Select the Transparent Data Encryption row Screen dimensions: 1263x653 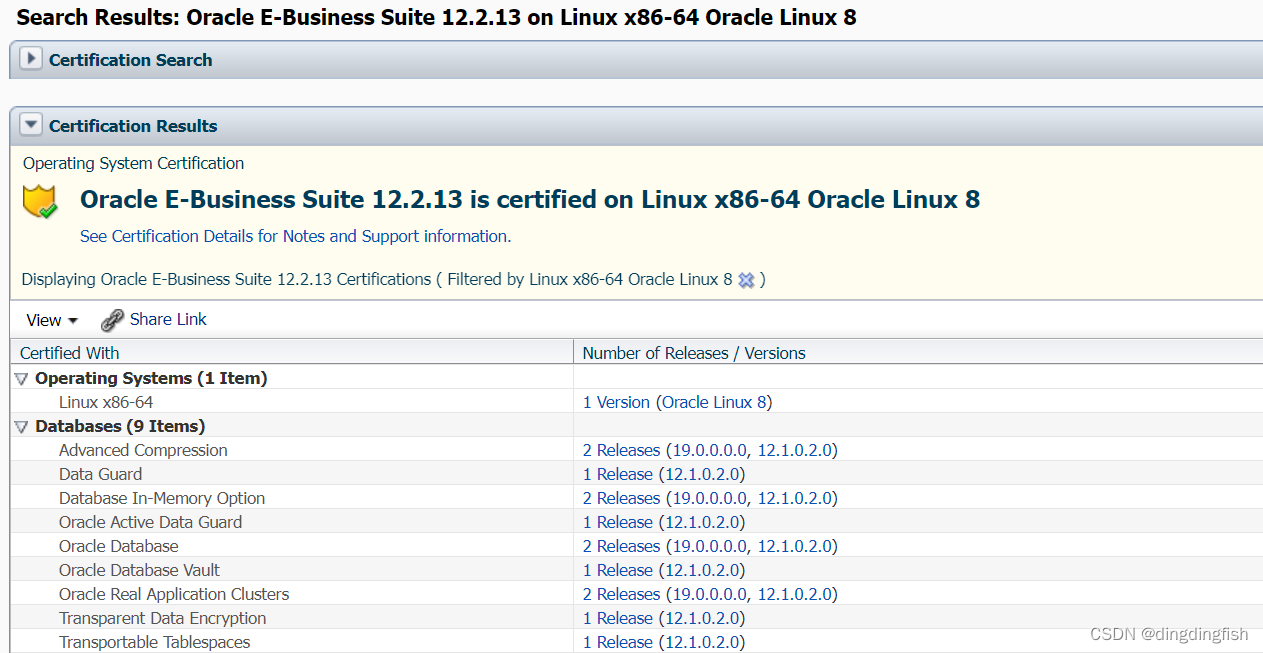[636, 618]
